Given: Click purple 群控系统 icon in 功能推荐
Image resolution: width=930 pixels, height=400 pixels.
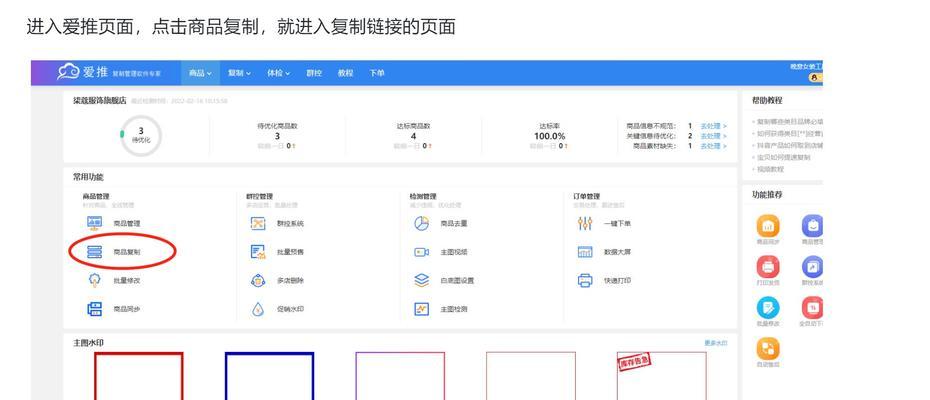Looking at the screenshot, I should 812,267.
